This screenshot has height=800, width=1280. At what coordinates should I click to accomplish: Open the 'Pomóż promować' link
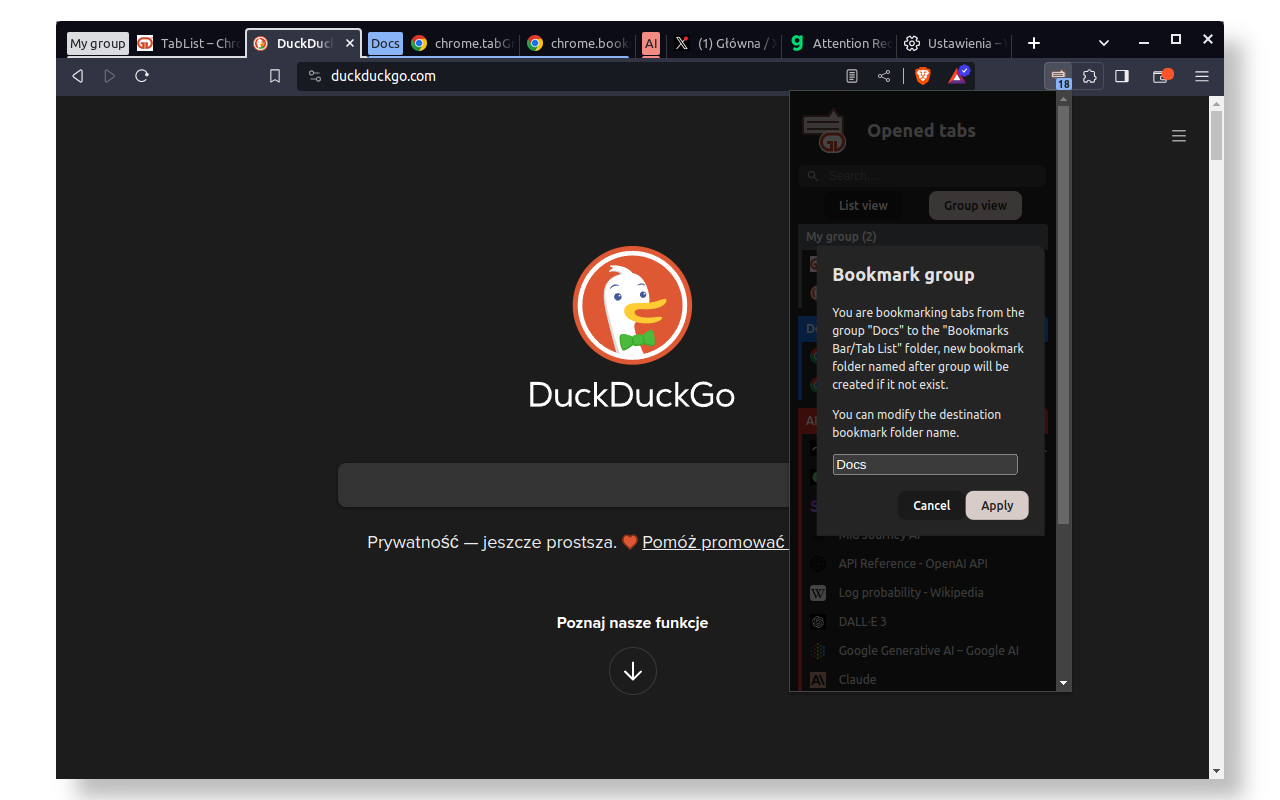(x=714, y=542)
